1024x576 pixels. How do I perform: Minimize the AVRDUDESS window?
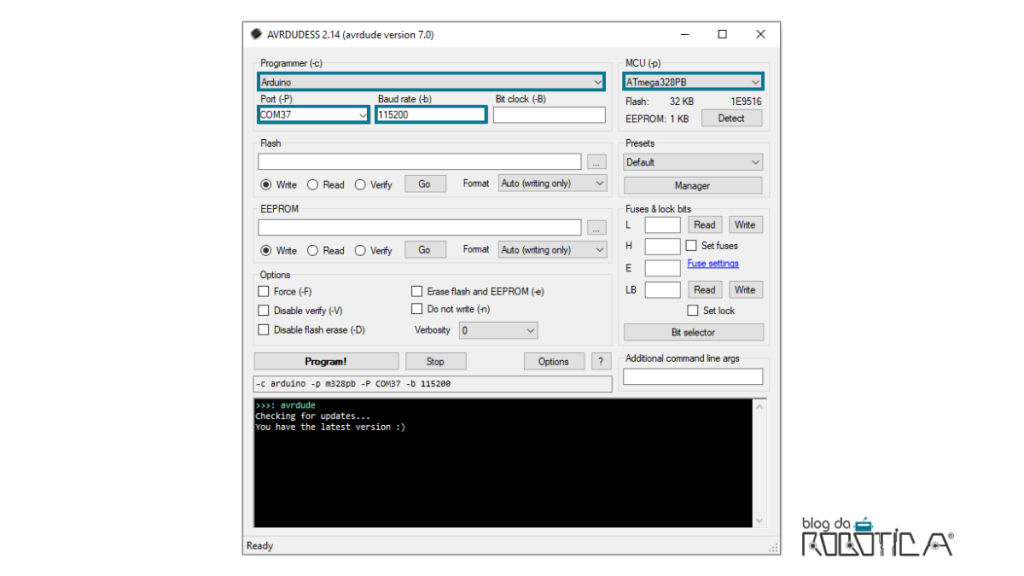coord(685,34)
